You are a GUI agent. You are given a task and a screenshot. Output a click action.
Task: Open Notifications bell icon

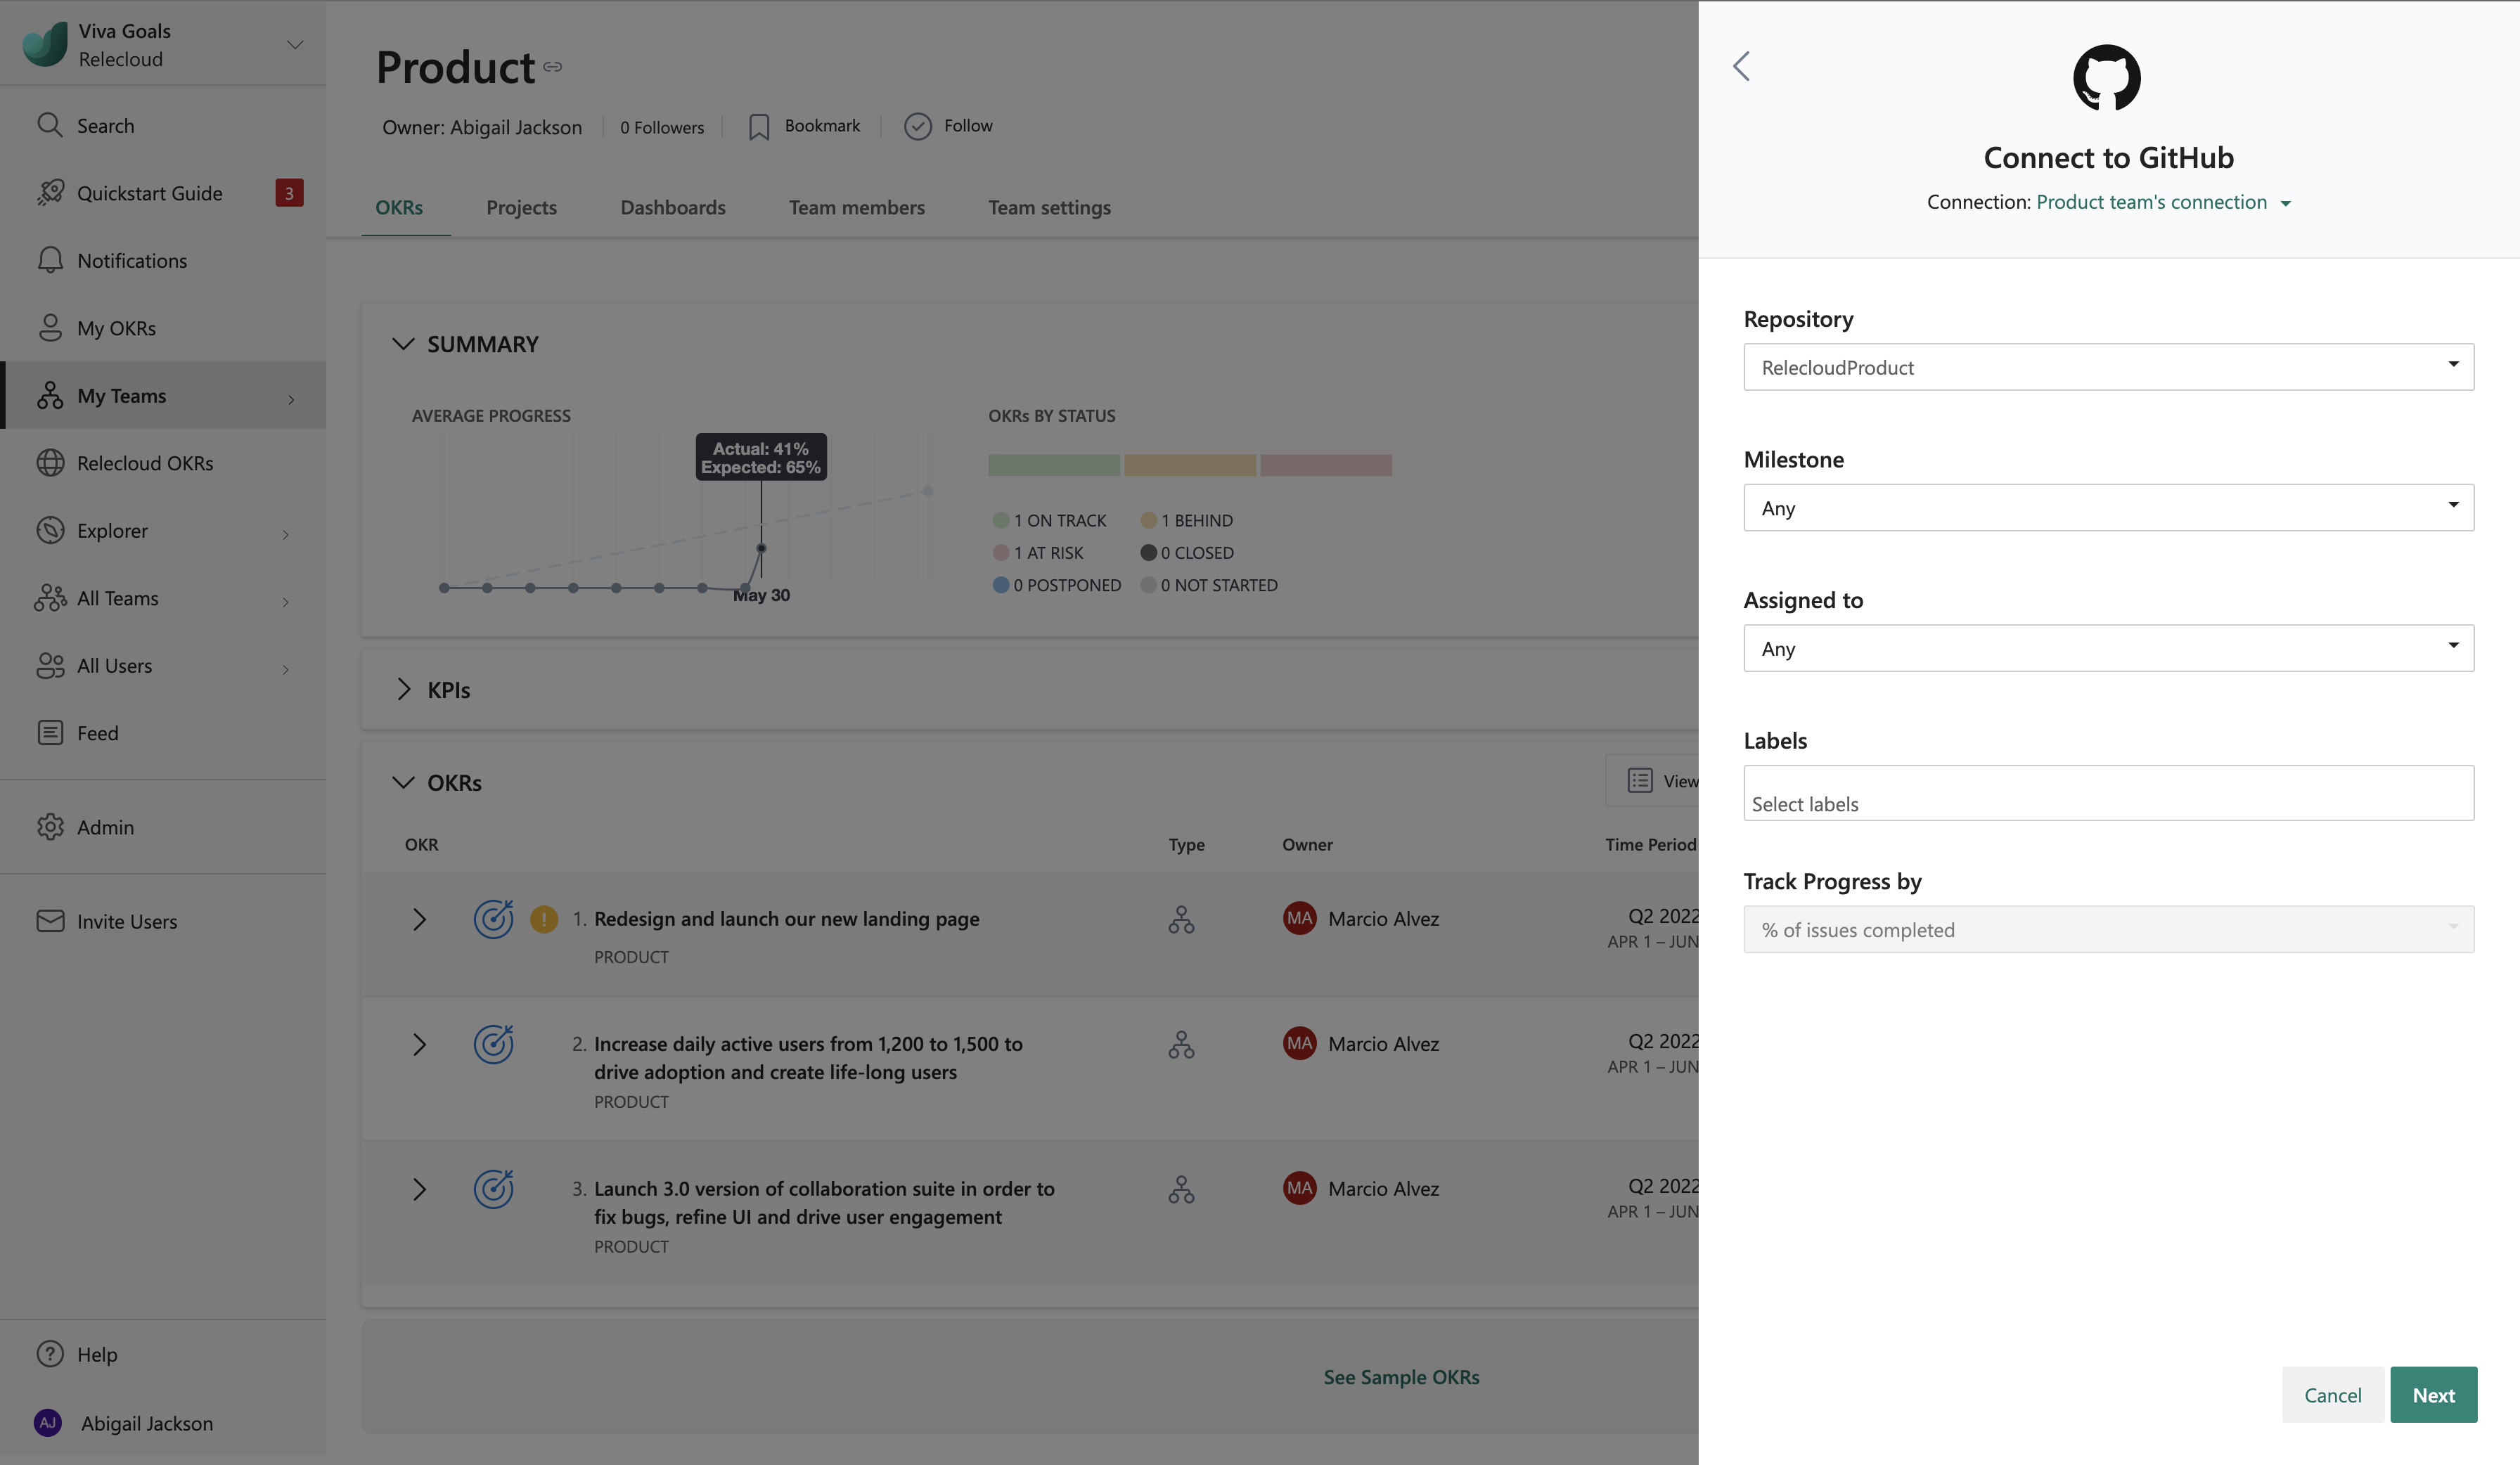(x=49, y=260)
